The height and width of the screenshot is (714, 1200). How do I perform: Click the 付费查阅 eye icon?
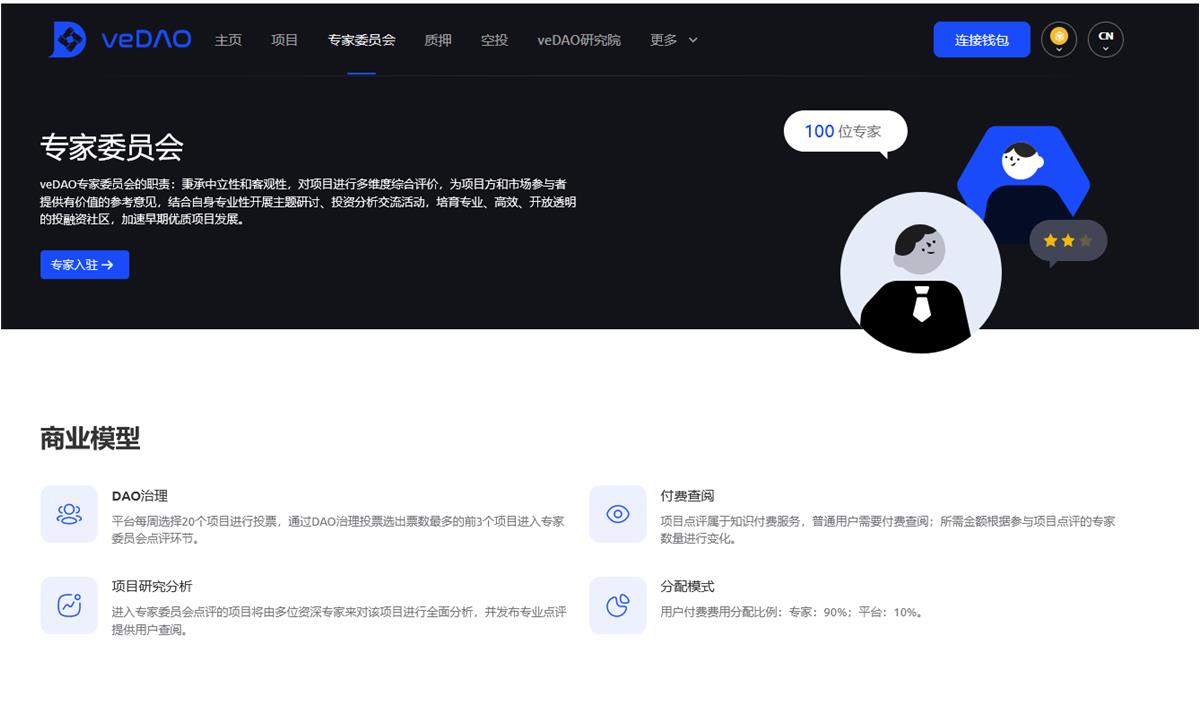pos(617,514)
